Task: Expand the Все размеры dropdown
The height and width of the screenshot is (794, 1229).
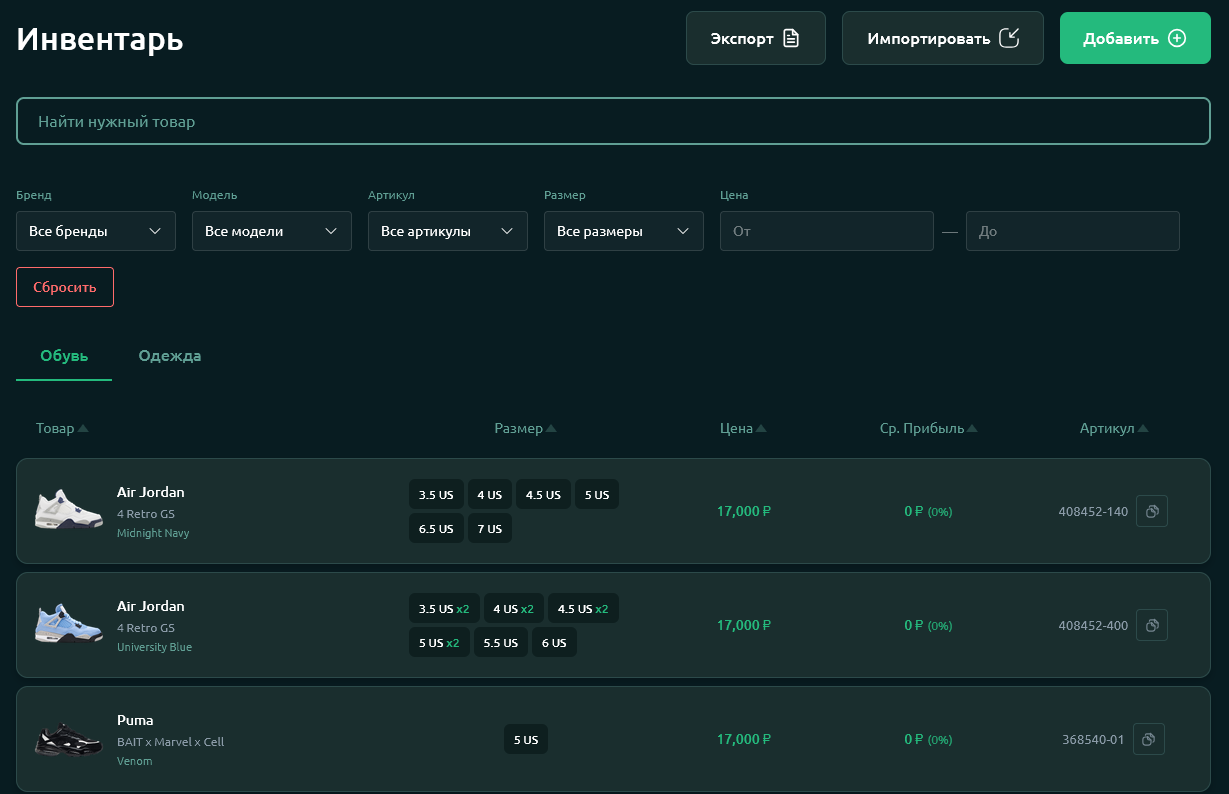Action: pos(624,231)
